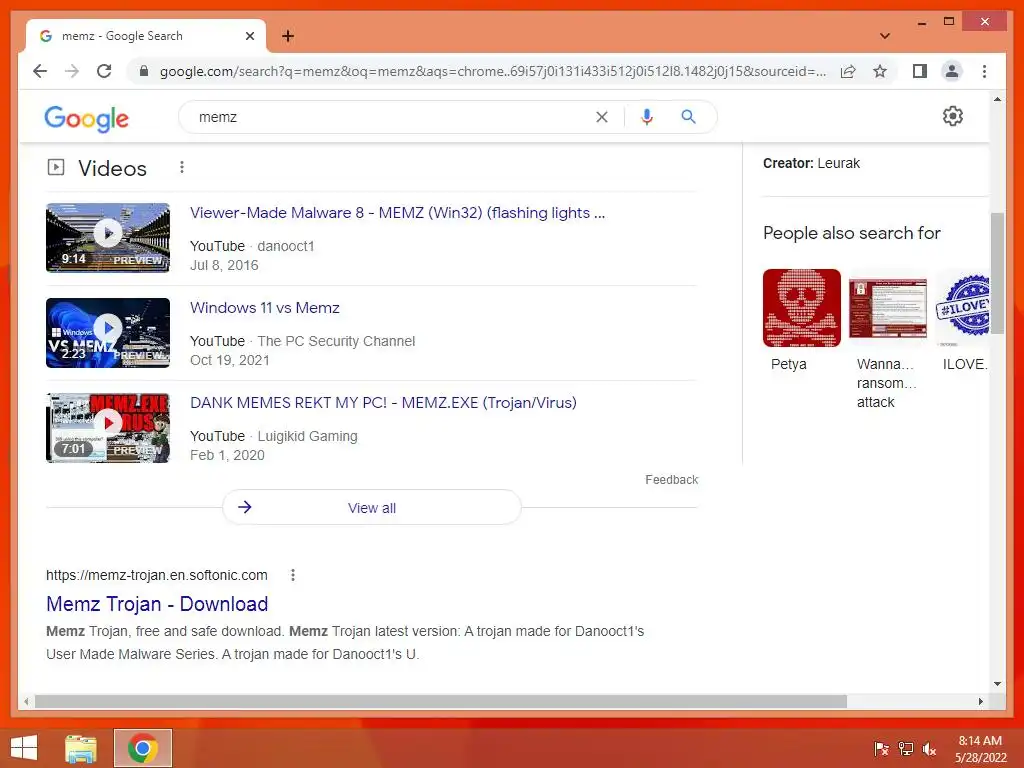Click the vertical scrollbar thumb
The image size is (1024, 768).
tap(997, 273)
